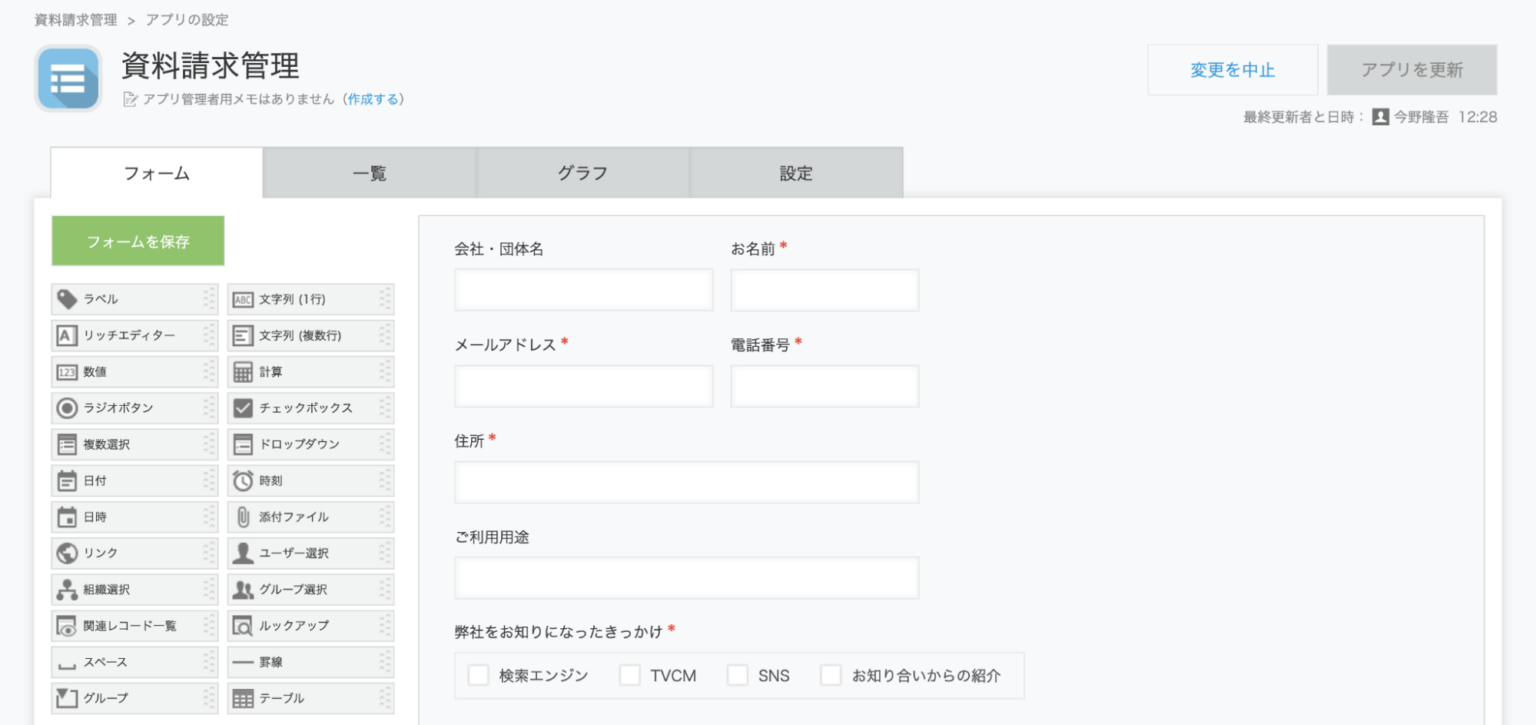The width and height of the screenshot is (1536, 725).
Task: Open the グラフ tab
Action: 583,173
